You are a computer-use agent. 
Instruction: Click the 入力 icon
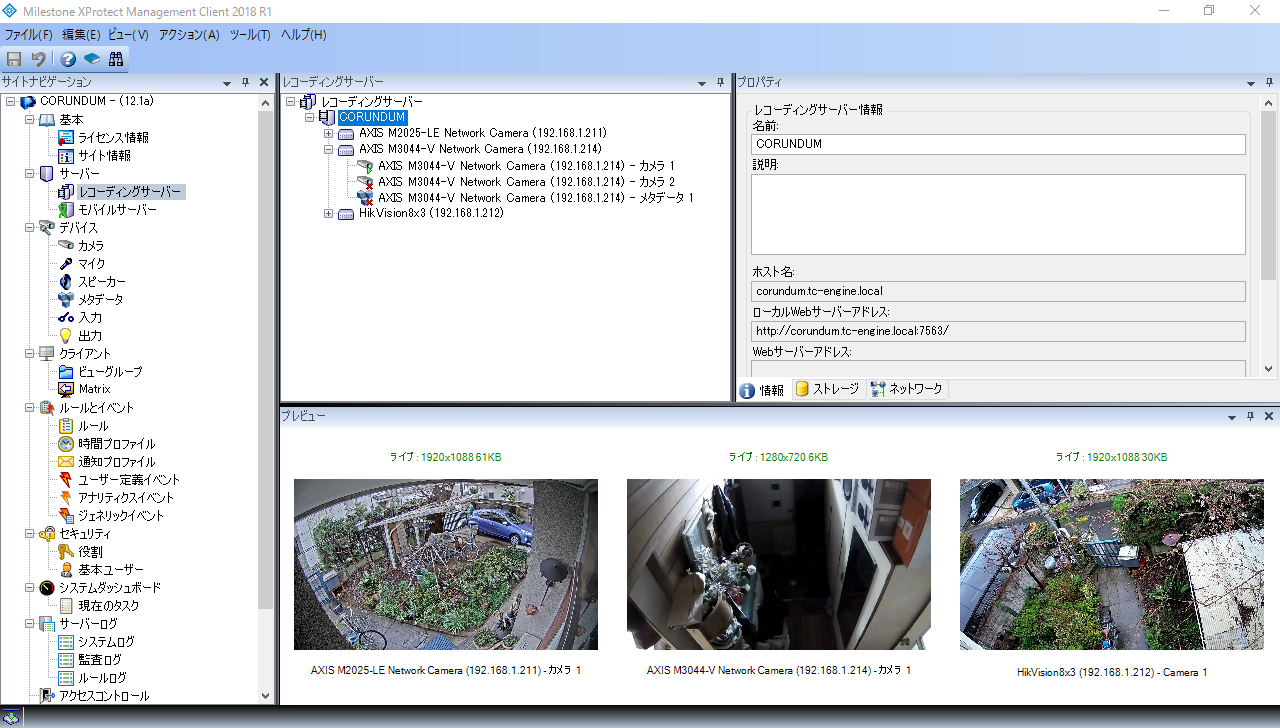pos(66,317)
